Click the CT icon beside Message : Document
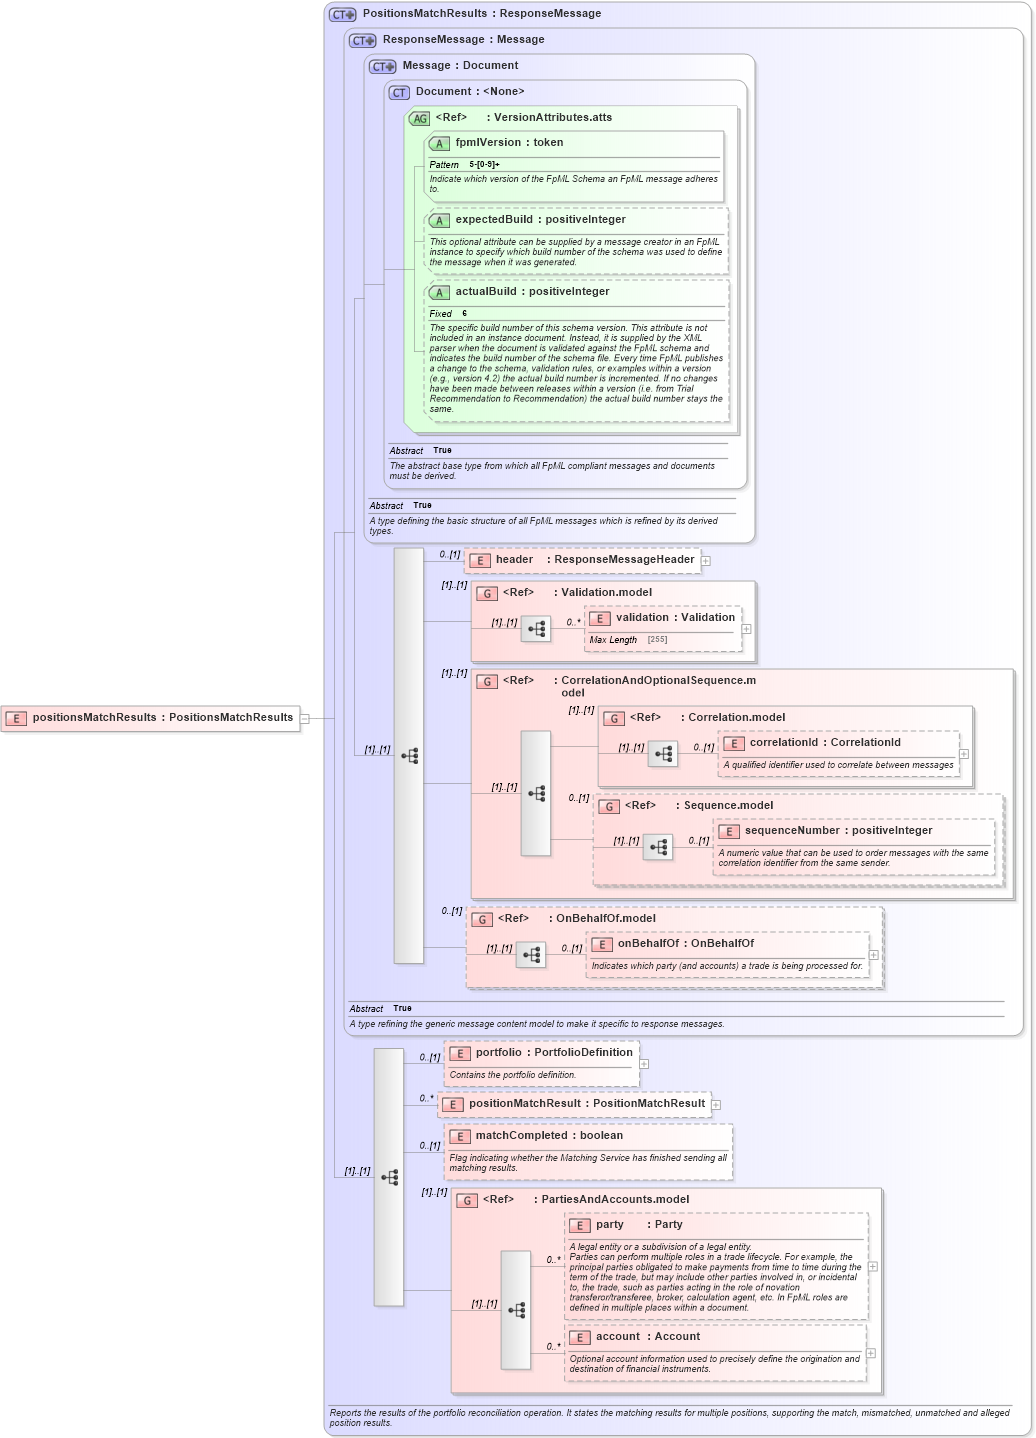The width and height of the screenshot is (1036, 1438). coord(383,66)
